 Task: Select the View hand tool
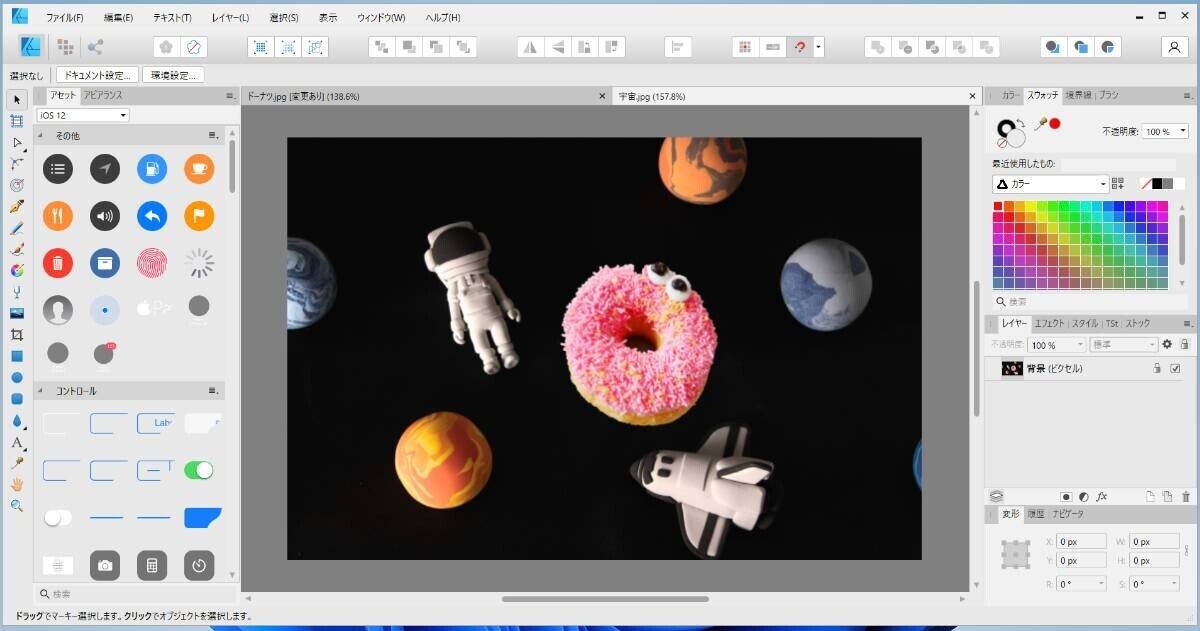pyautogui.click(x=17, y=485)
